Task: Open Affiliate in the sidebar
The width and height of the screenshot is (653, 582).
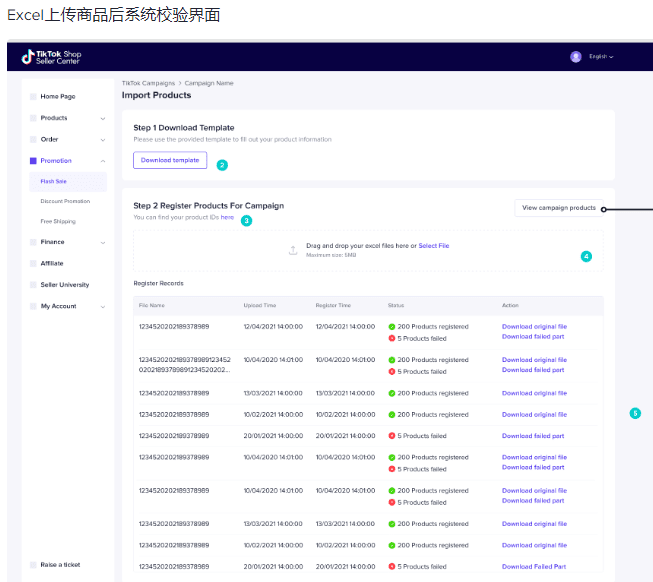Action: coord(52,264)
